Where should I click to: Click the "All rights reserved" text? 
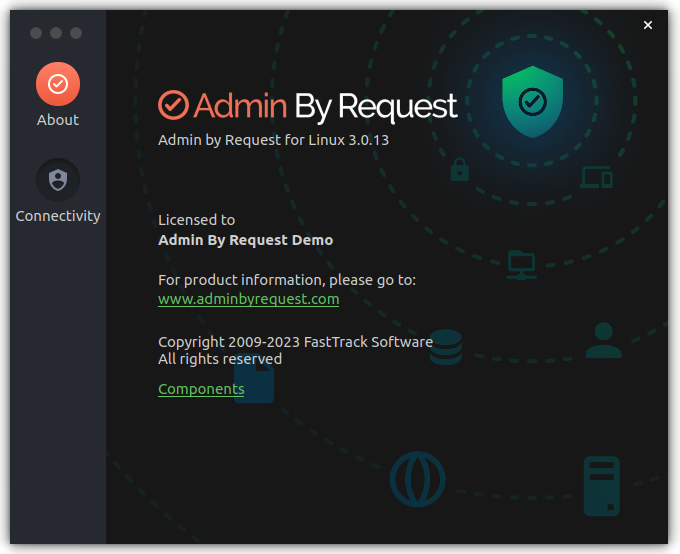220,359
